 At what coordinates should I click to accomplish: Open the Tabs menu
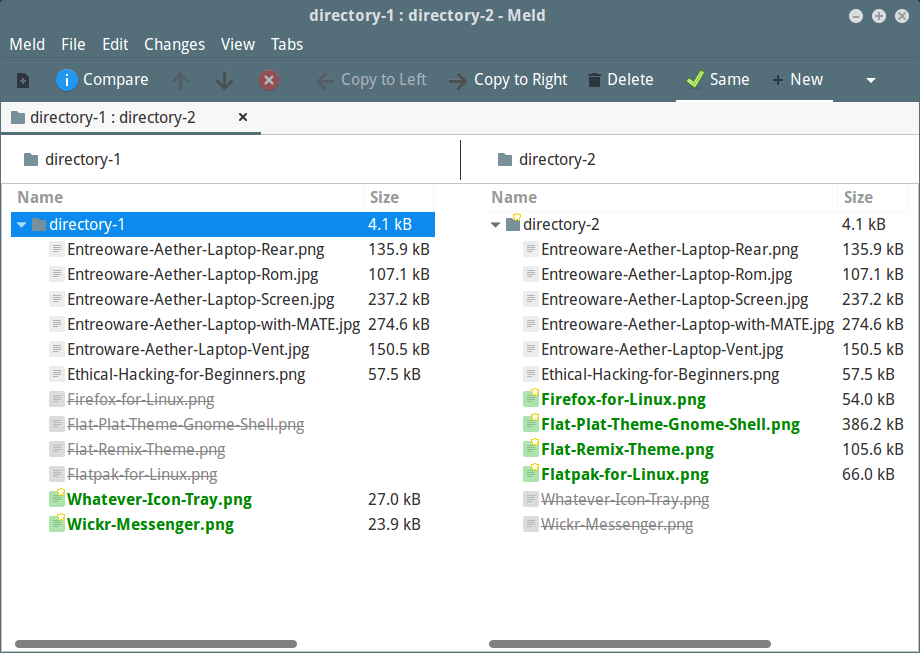coord(287,44)
